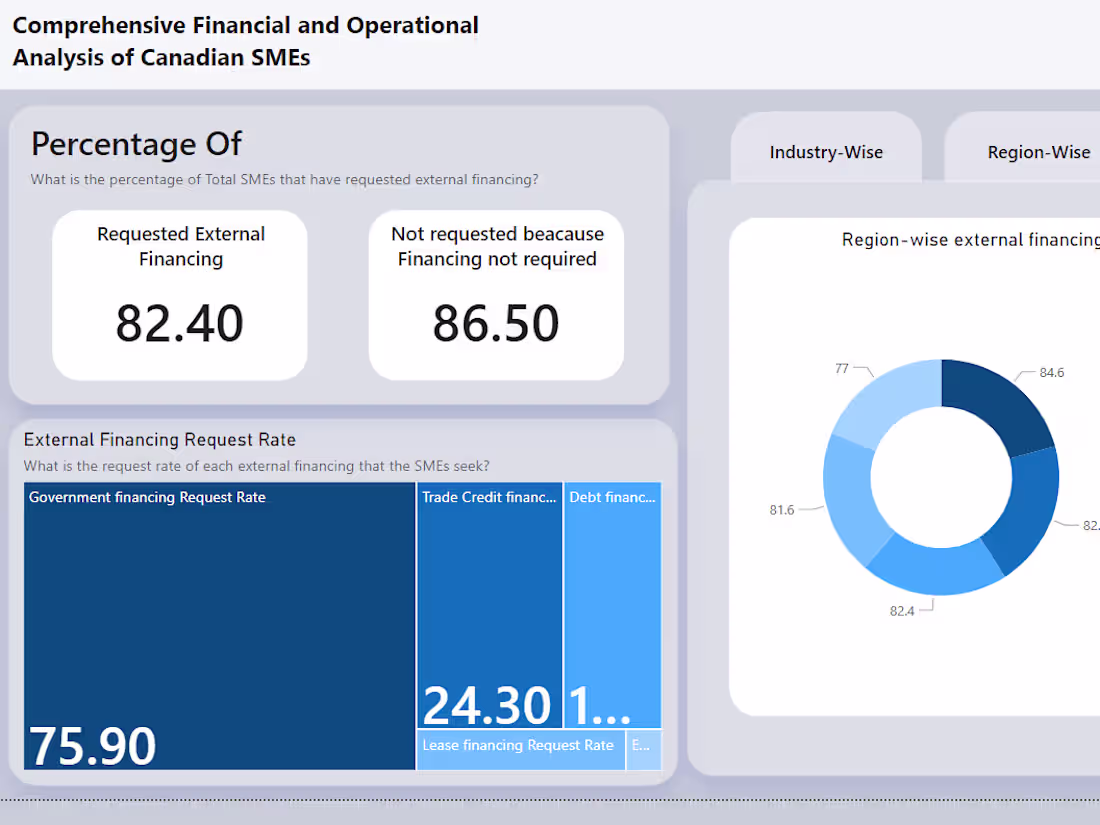Switch to the Industry-Wise tab

826,152
